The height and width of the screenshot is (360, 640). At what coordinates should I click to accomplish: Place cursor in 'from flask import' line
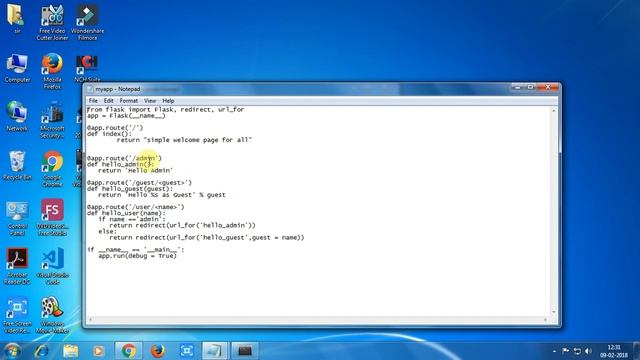pyautogui.click(x=165, y=109)
